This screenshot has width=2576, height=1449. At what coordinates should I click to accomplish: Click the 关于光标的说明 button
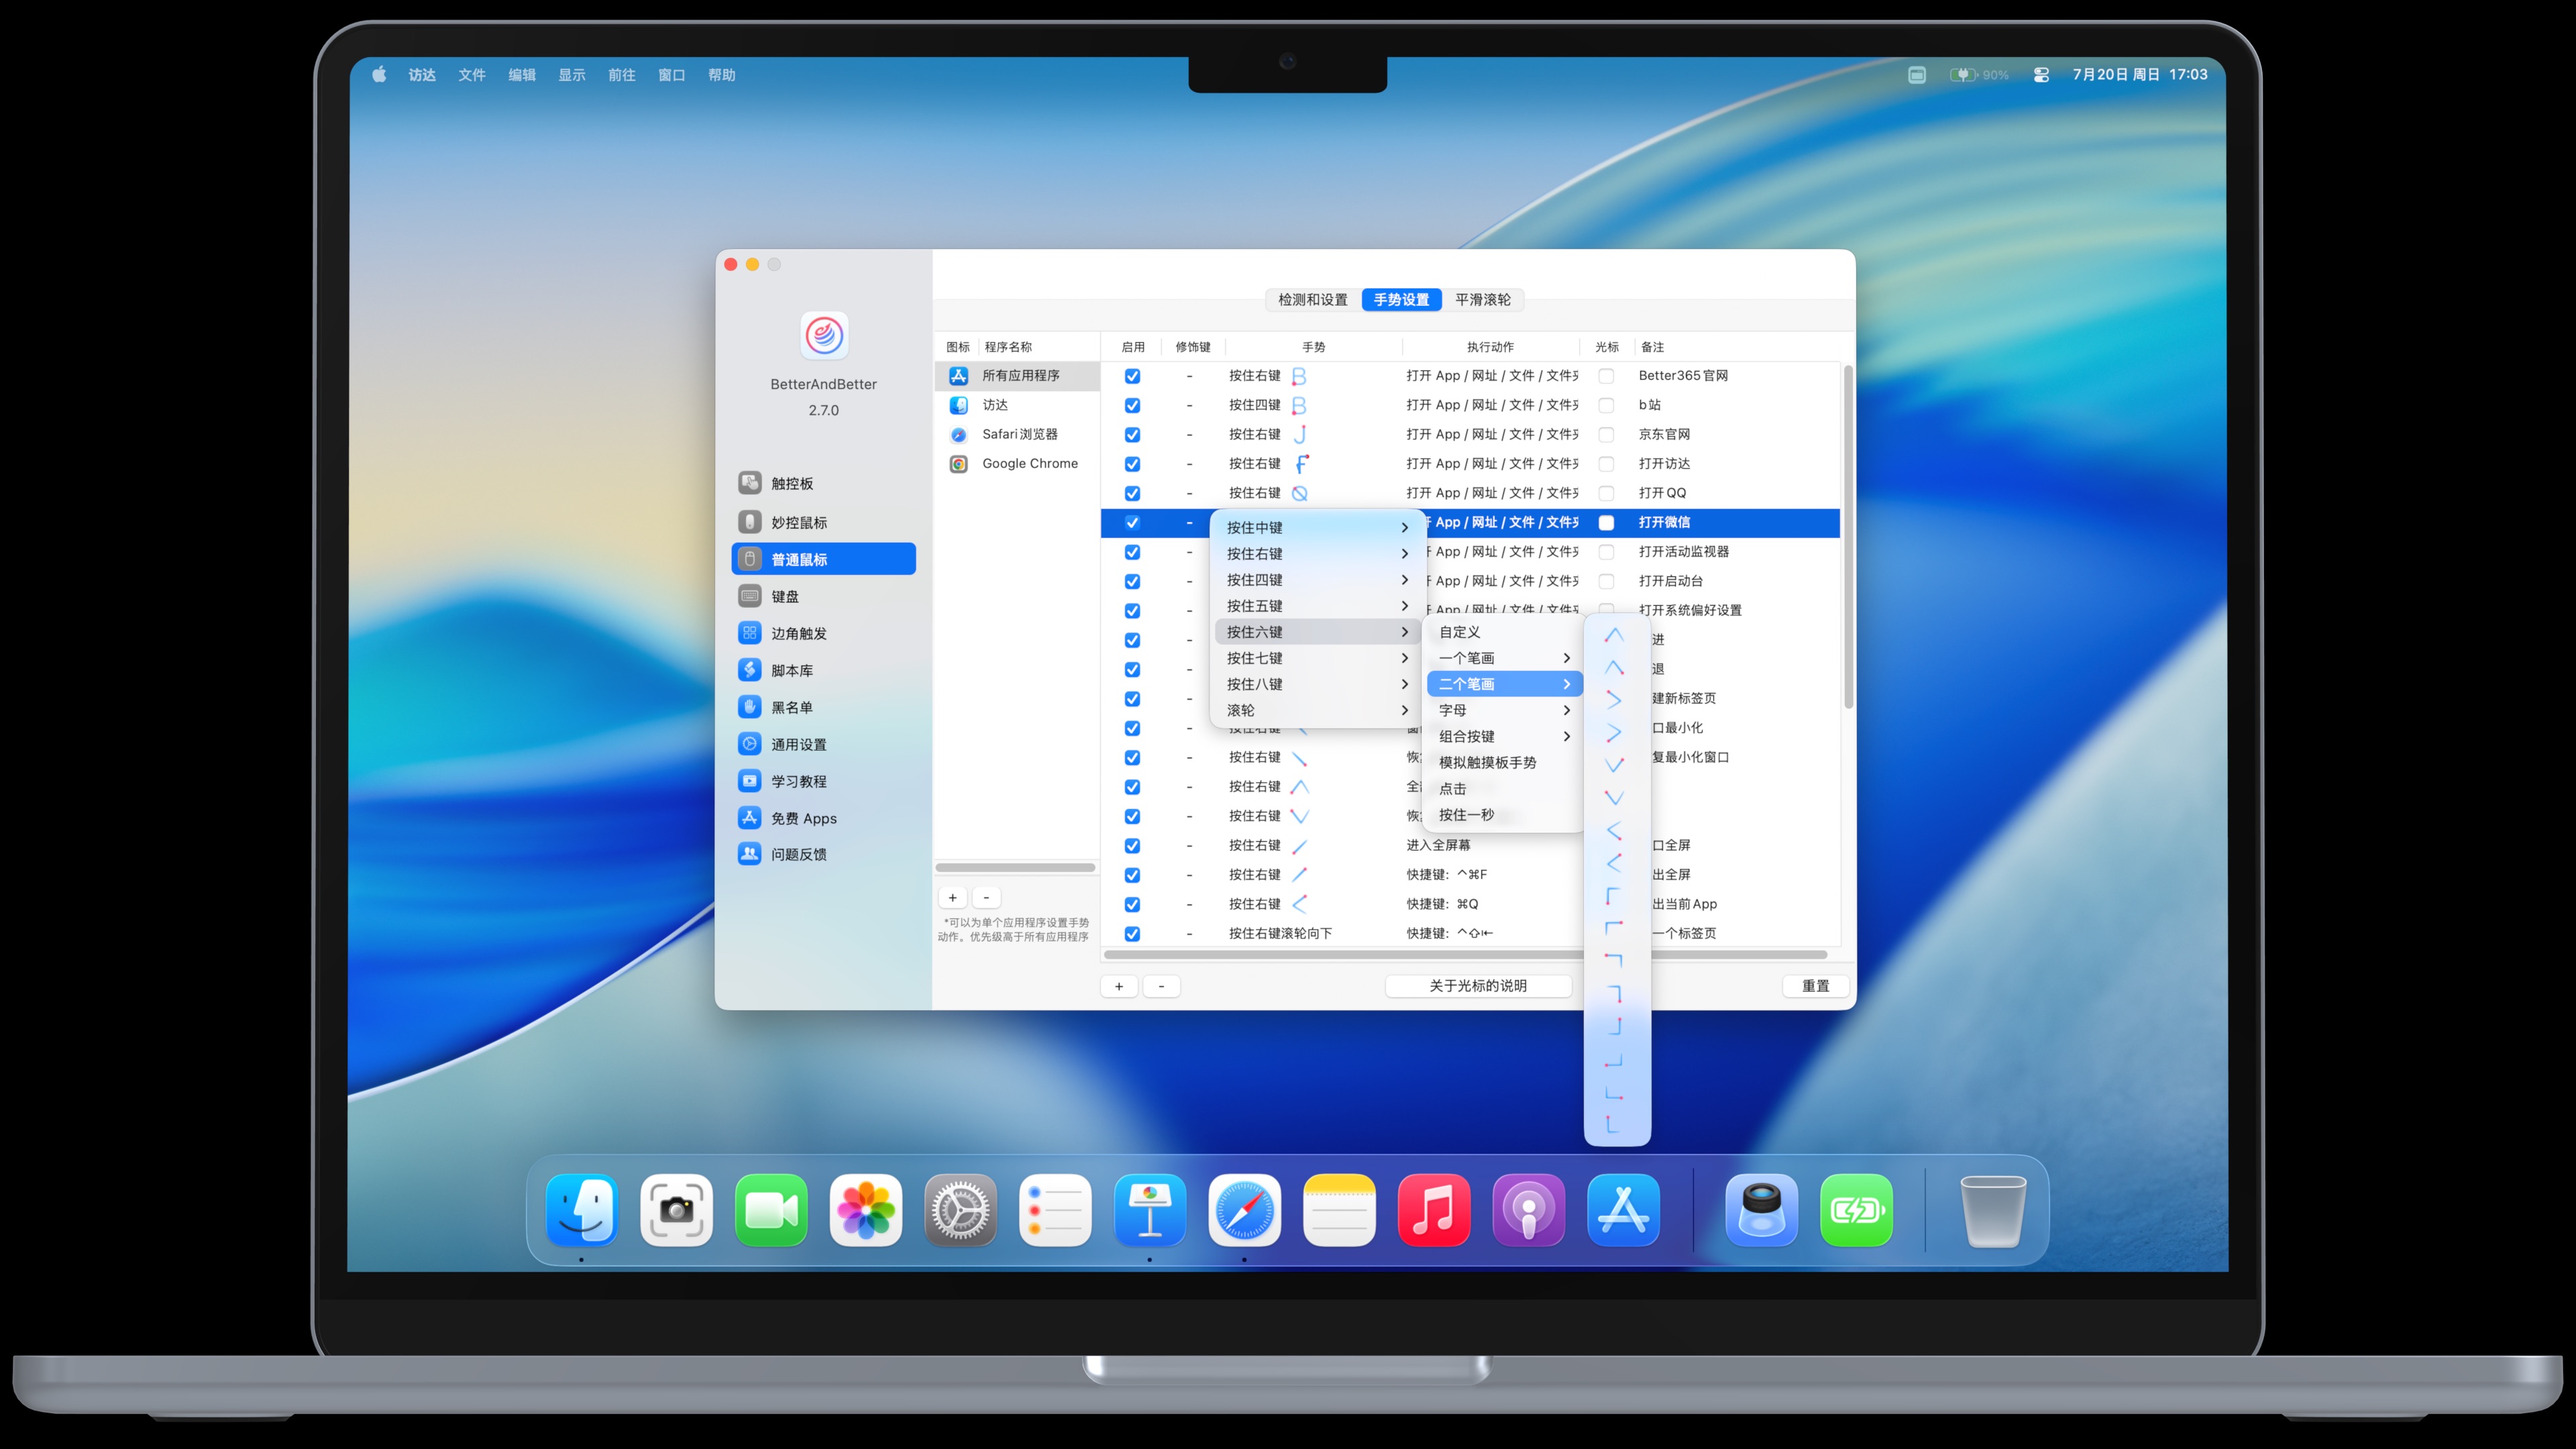tap(1477, 986)
